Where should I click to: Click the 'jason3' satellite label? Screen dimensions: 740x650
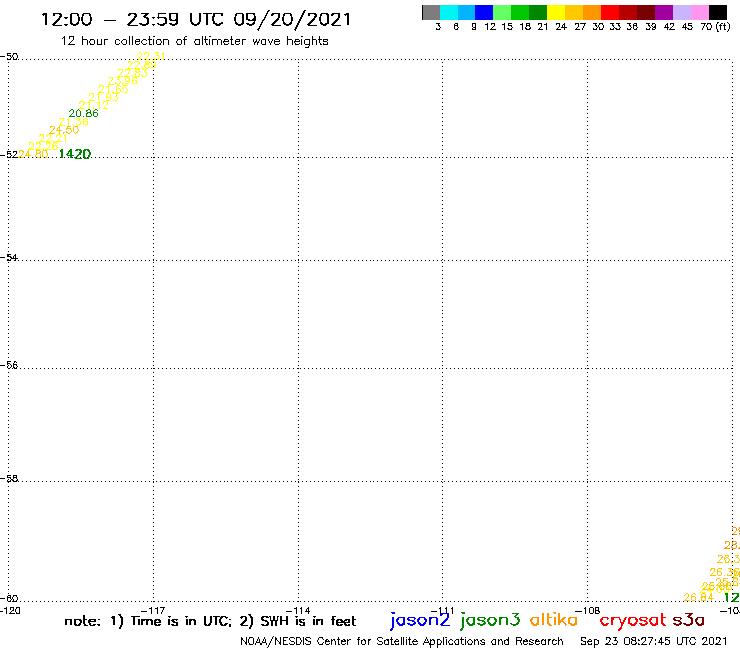pos(490,620)
